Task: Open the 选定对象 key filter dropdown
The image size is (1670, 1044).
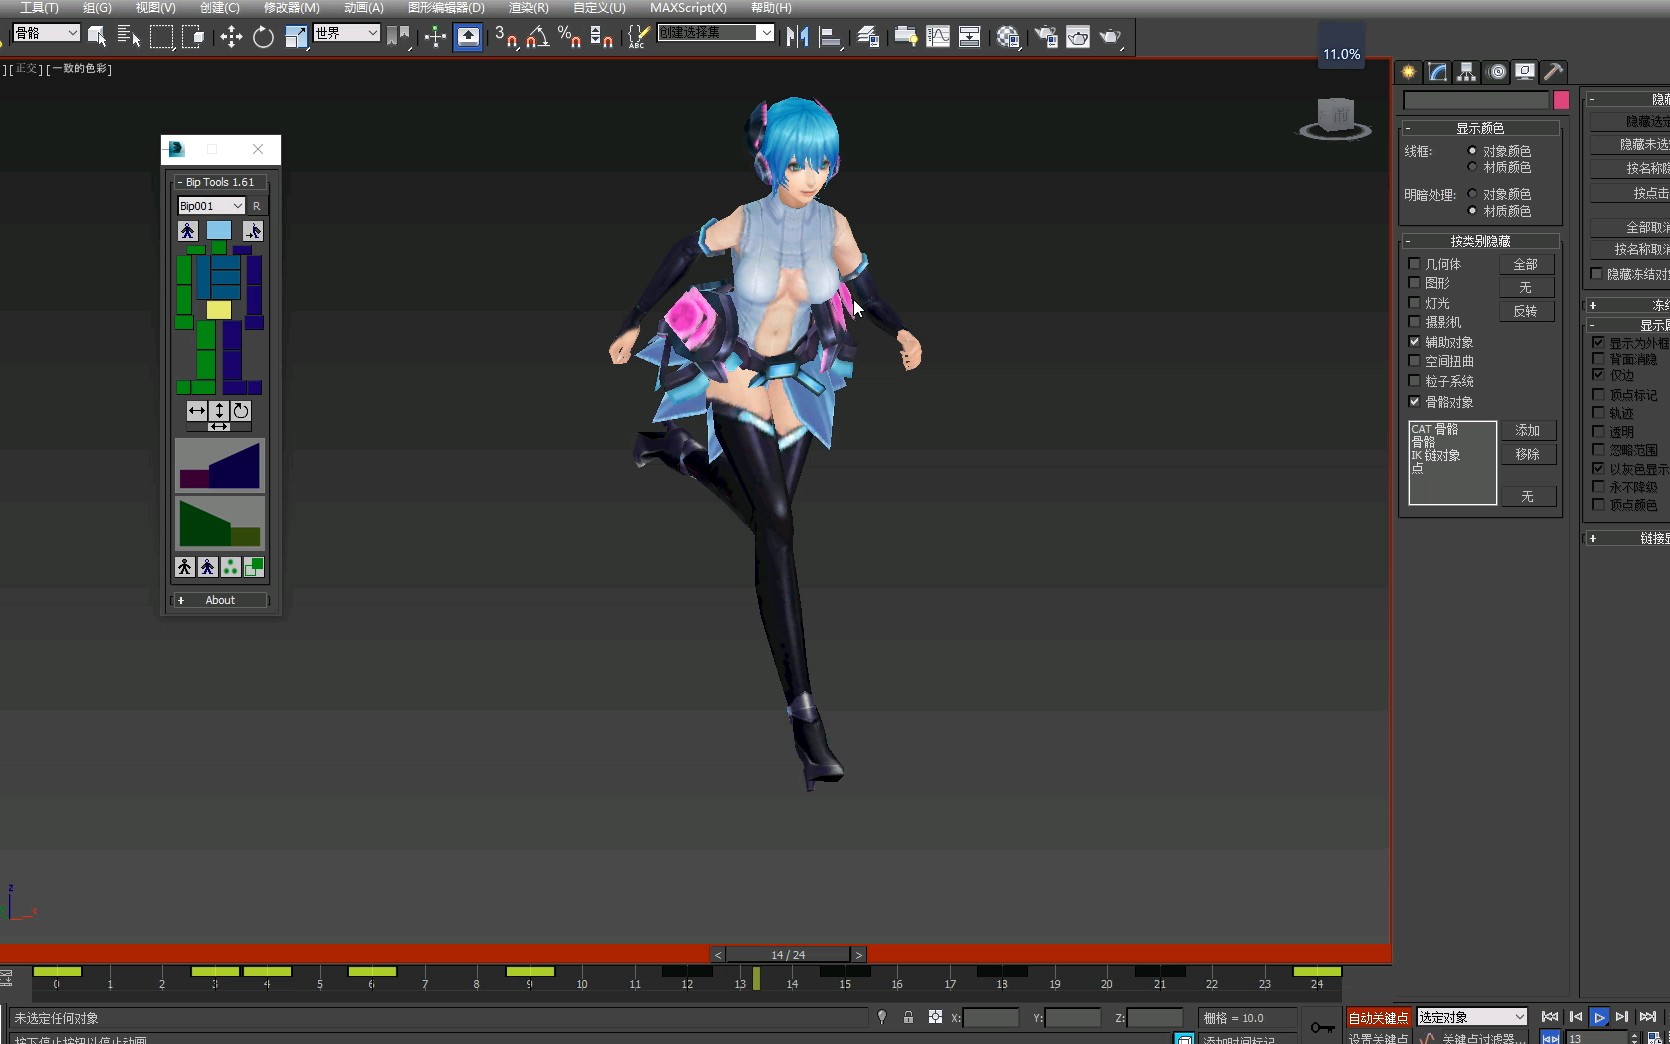Action: tap(1472, 1017)
